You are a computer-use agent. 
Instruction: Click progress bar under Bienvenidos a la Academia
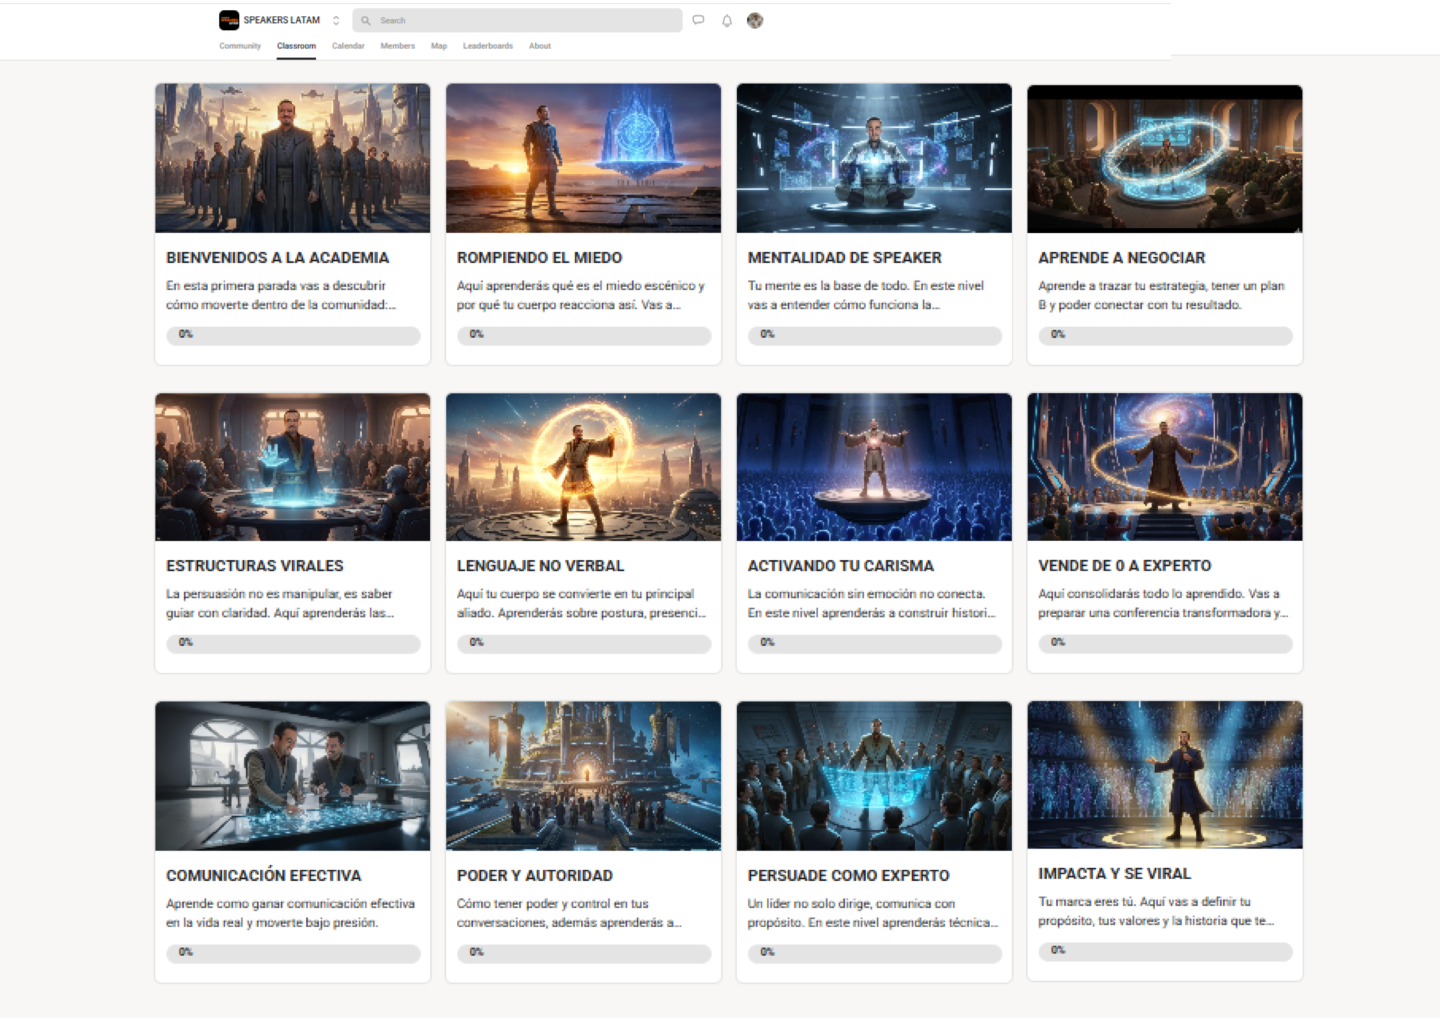[293, 335]
